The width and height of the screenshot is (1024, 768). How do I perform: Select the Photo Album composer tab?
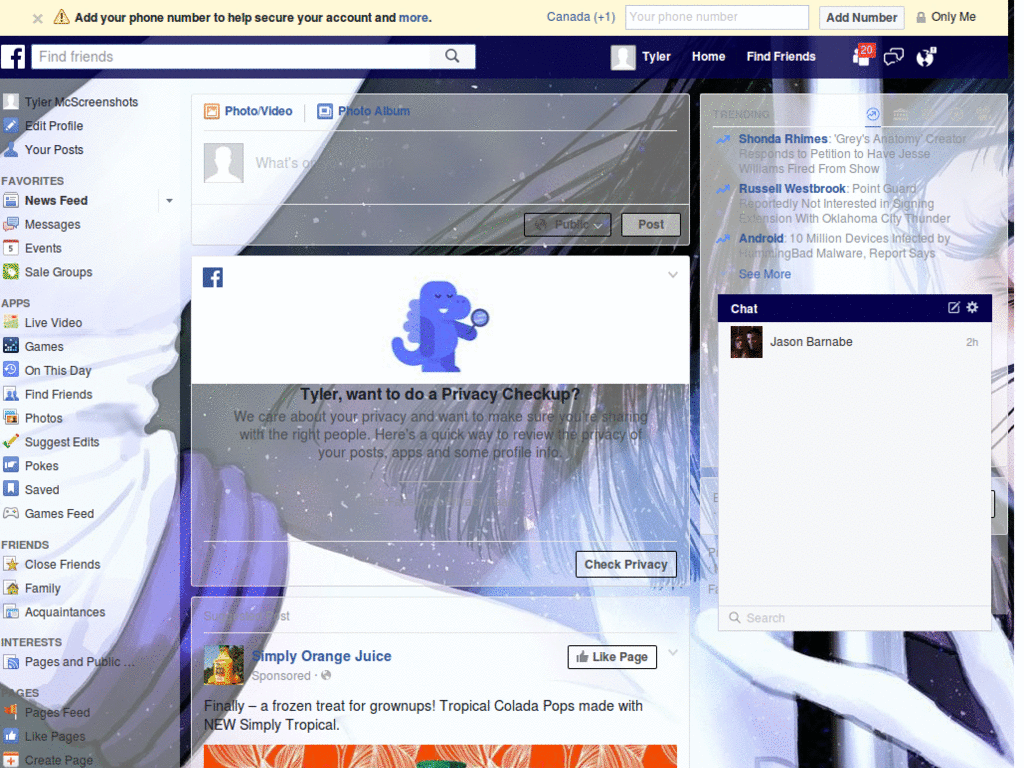click(x=364, y=112)
